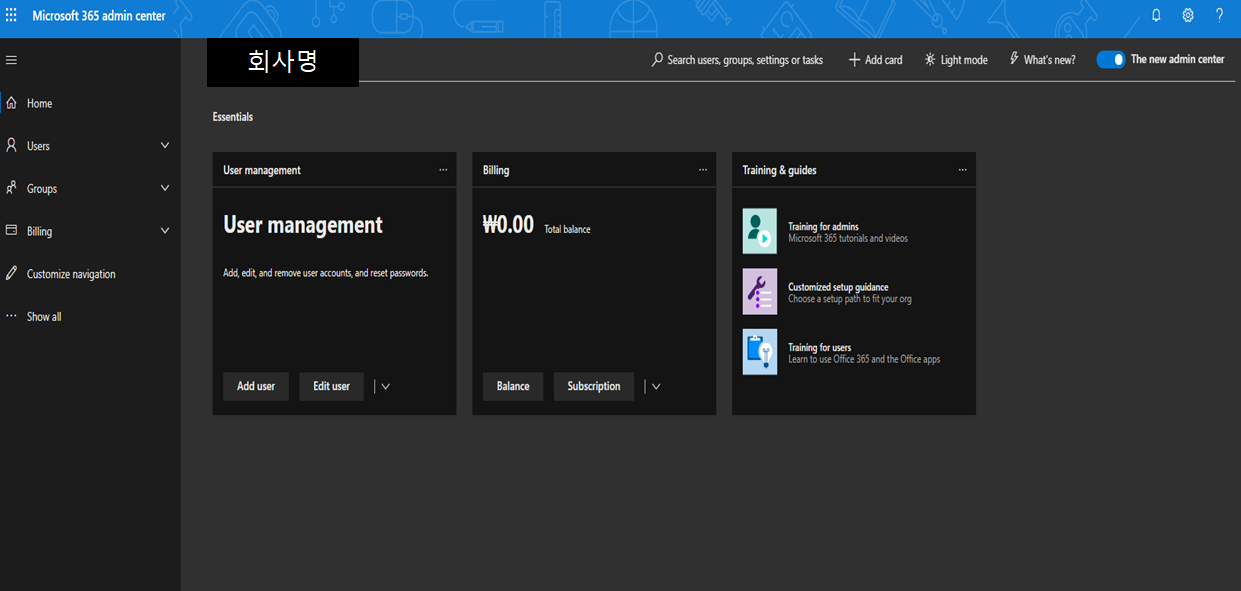Open Training for admins link
1241x591 pixels.
823,227
